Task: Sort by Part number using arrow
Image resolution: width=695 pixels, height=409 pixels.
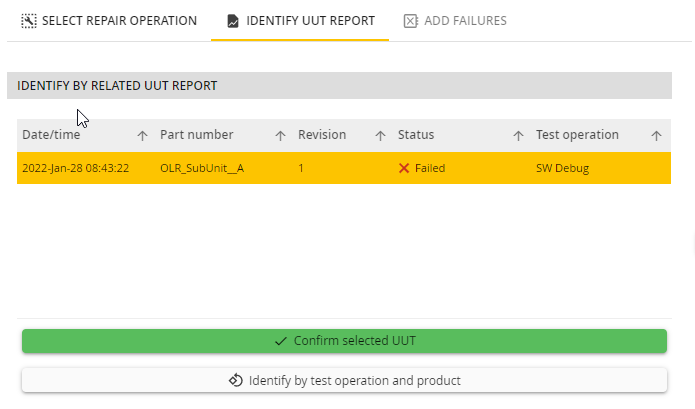Action: coord(280,136)
